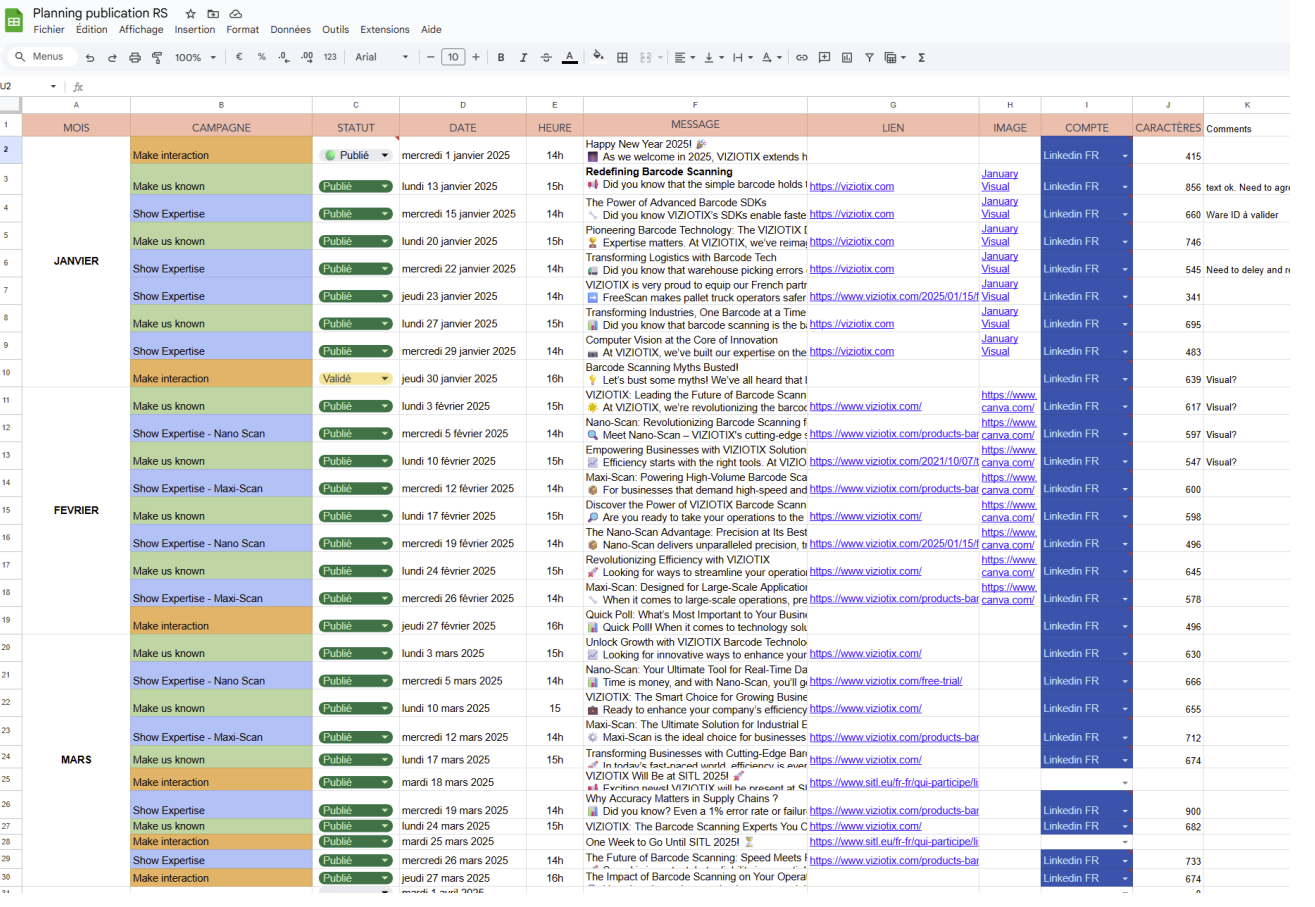Screen dimensions: 1315x907
Task: Insert a link from the toolbar
Action: tap(801, 57)
